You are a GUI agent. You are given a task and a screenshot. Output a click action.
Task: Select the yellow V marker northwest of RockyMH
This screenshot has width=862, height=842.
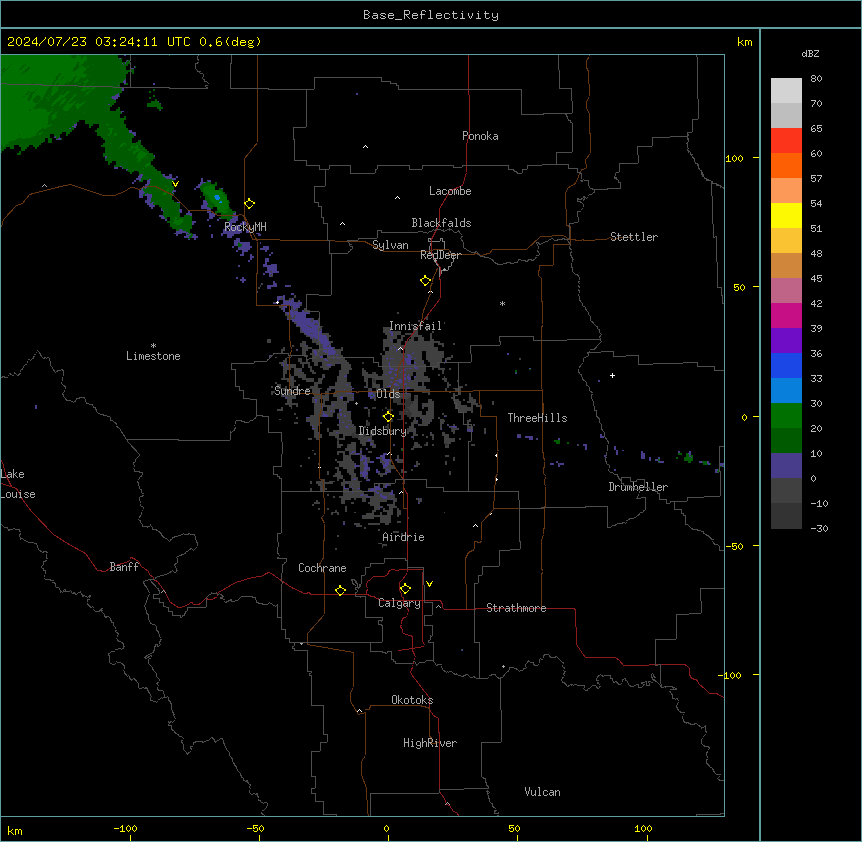point(175,184)
